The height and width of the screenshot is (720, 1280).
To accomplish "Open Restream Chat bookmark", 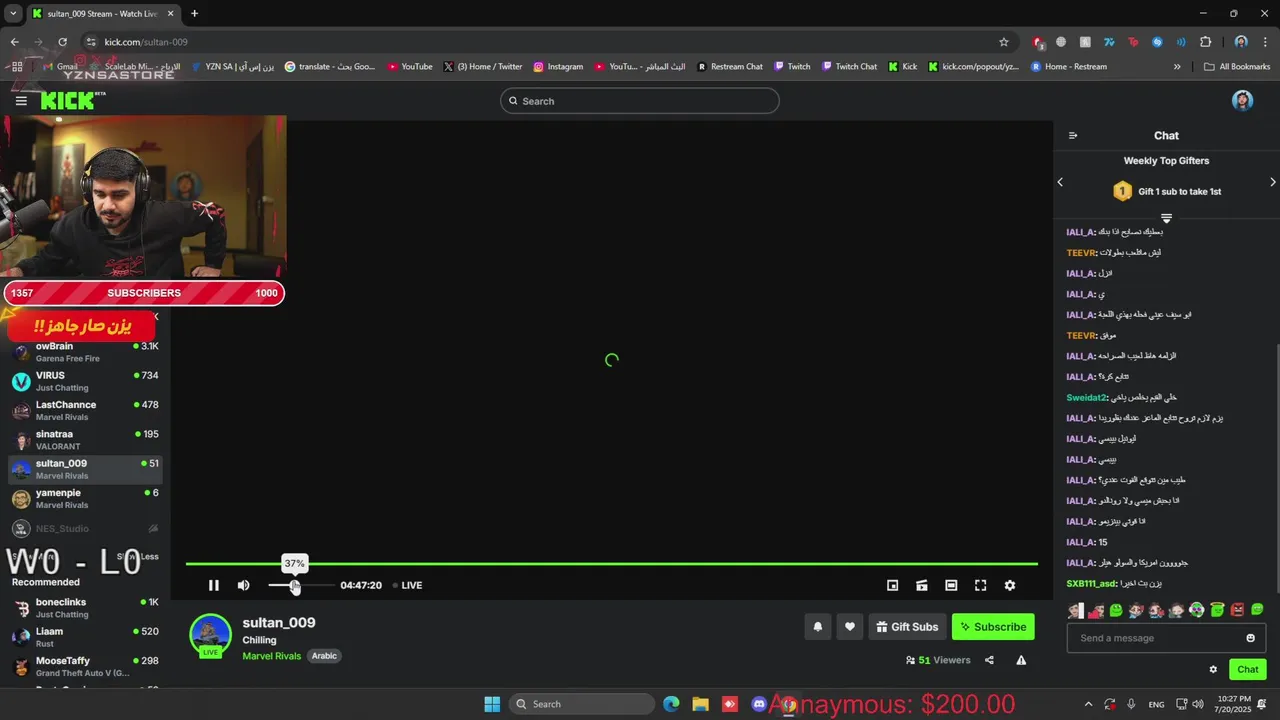I will pyautogui.click(x=730, y=67).
